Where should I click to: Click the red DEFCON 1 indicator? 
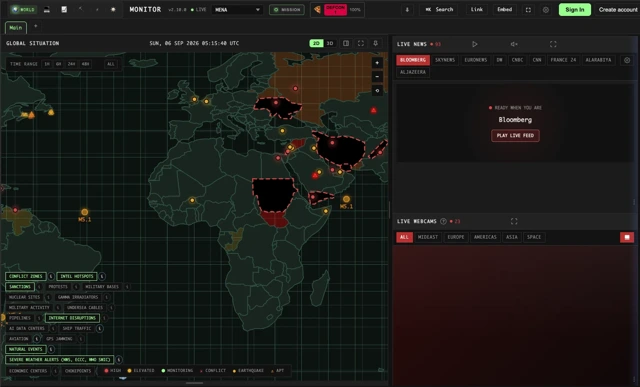click(x=336, y=10)
